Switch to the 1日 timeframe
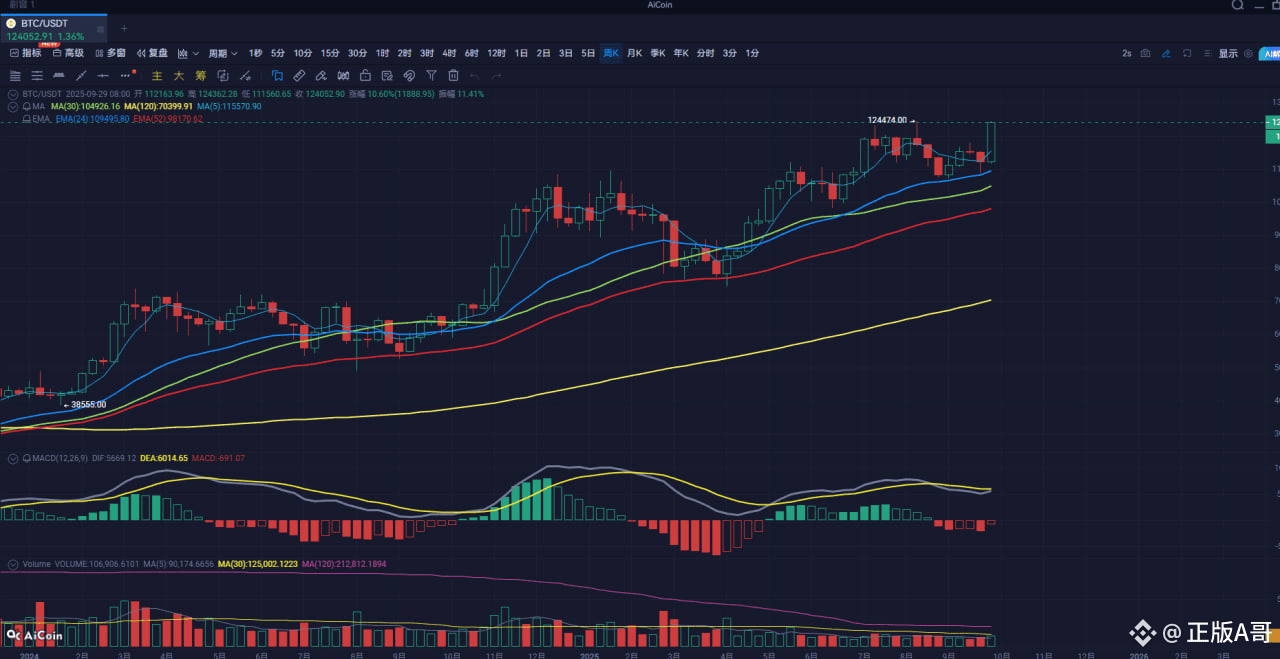Image resolution: width=1280 pixels, height=659 pixels. click(520, 53)
